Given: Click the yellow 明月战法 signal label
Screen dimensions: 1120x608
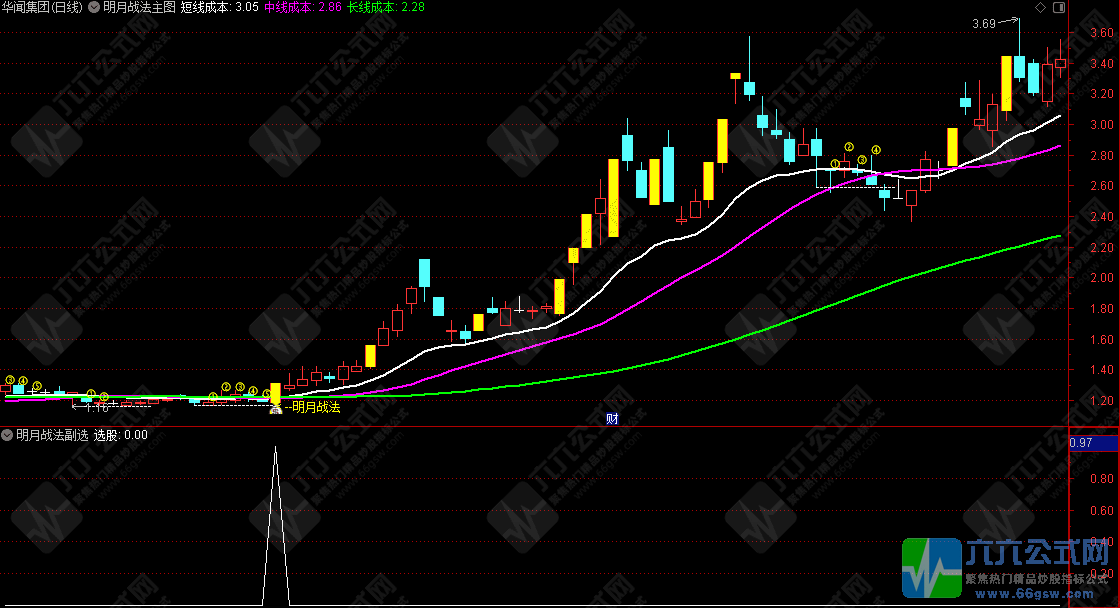Looking at the screenshot, I should [x=314, y=407].
